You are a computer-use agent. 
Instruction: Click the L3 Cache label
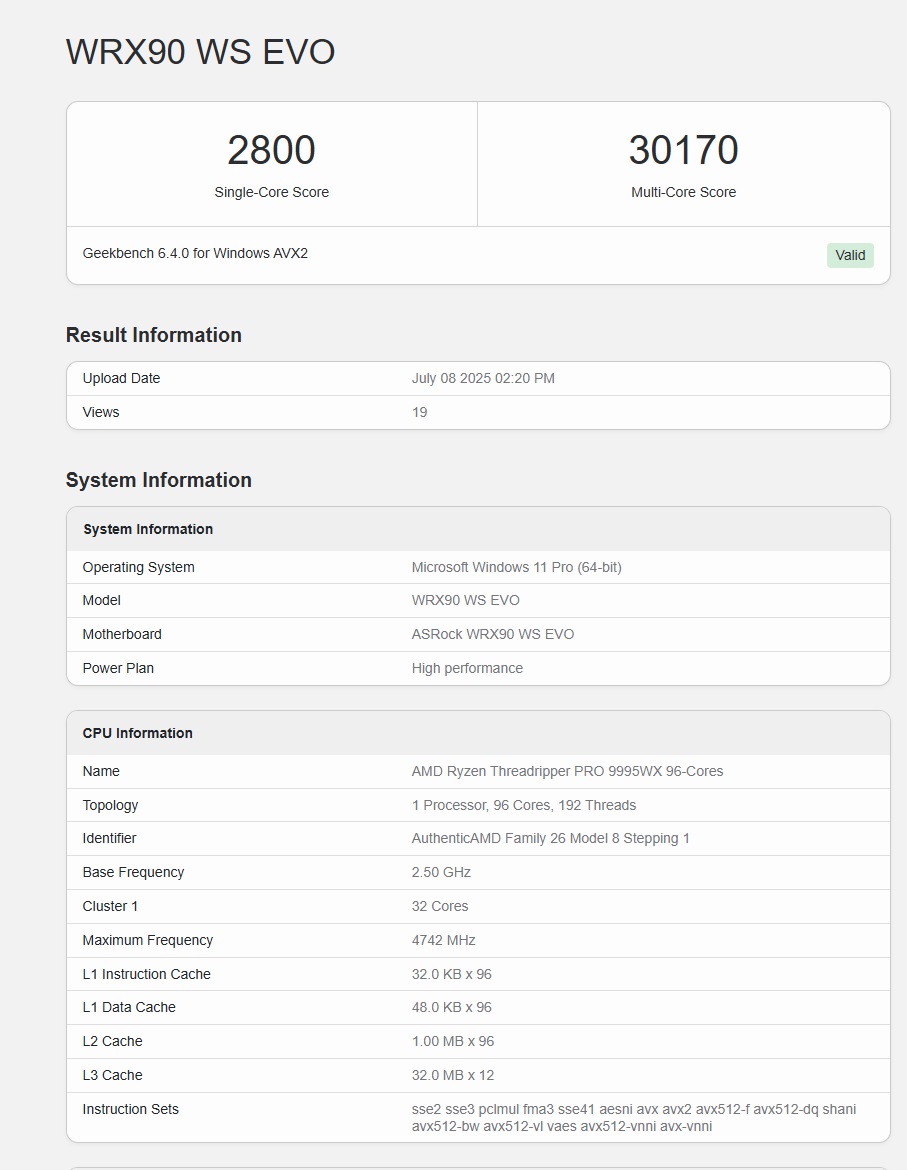pyautogui.click(x=113, y=1075)
